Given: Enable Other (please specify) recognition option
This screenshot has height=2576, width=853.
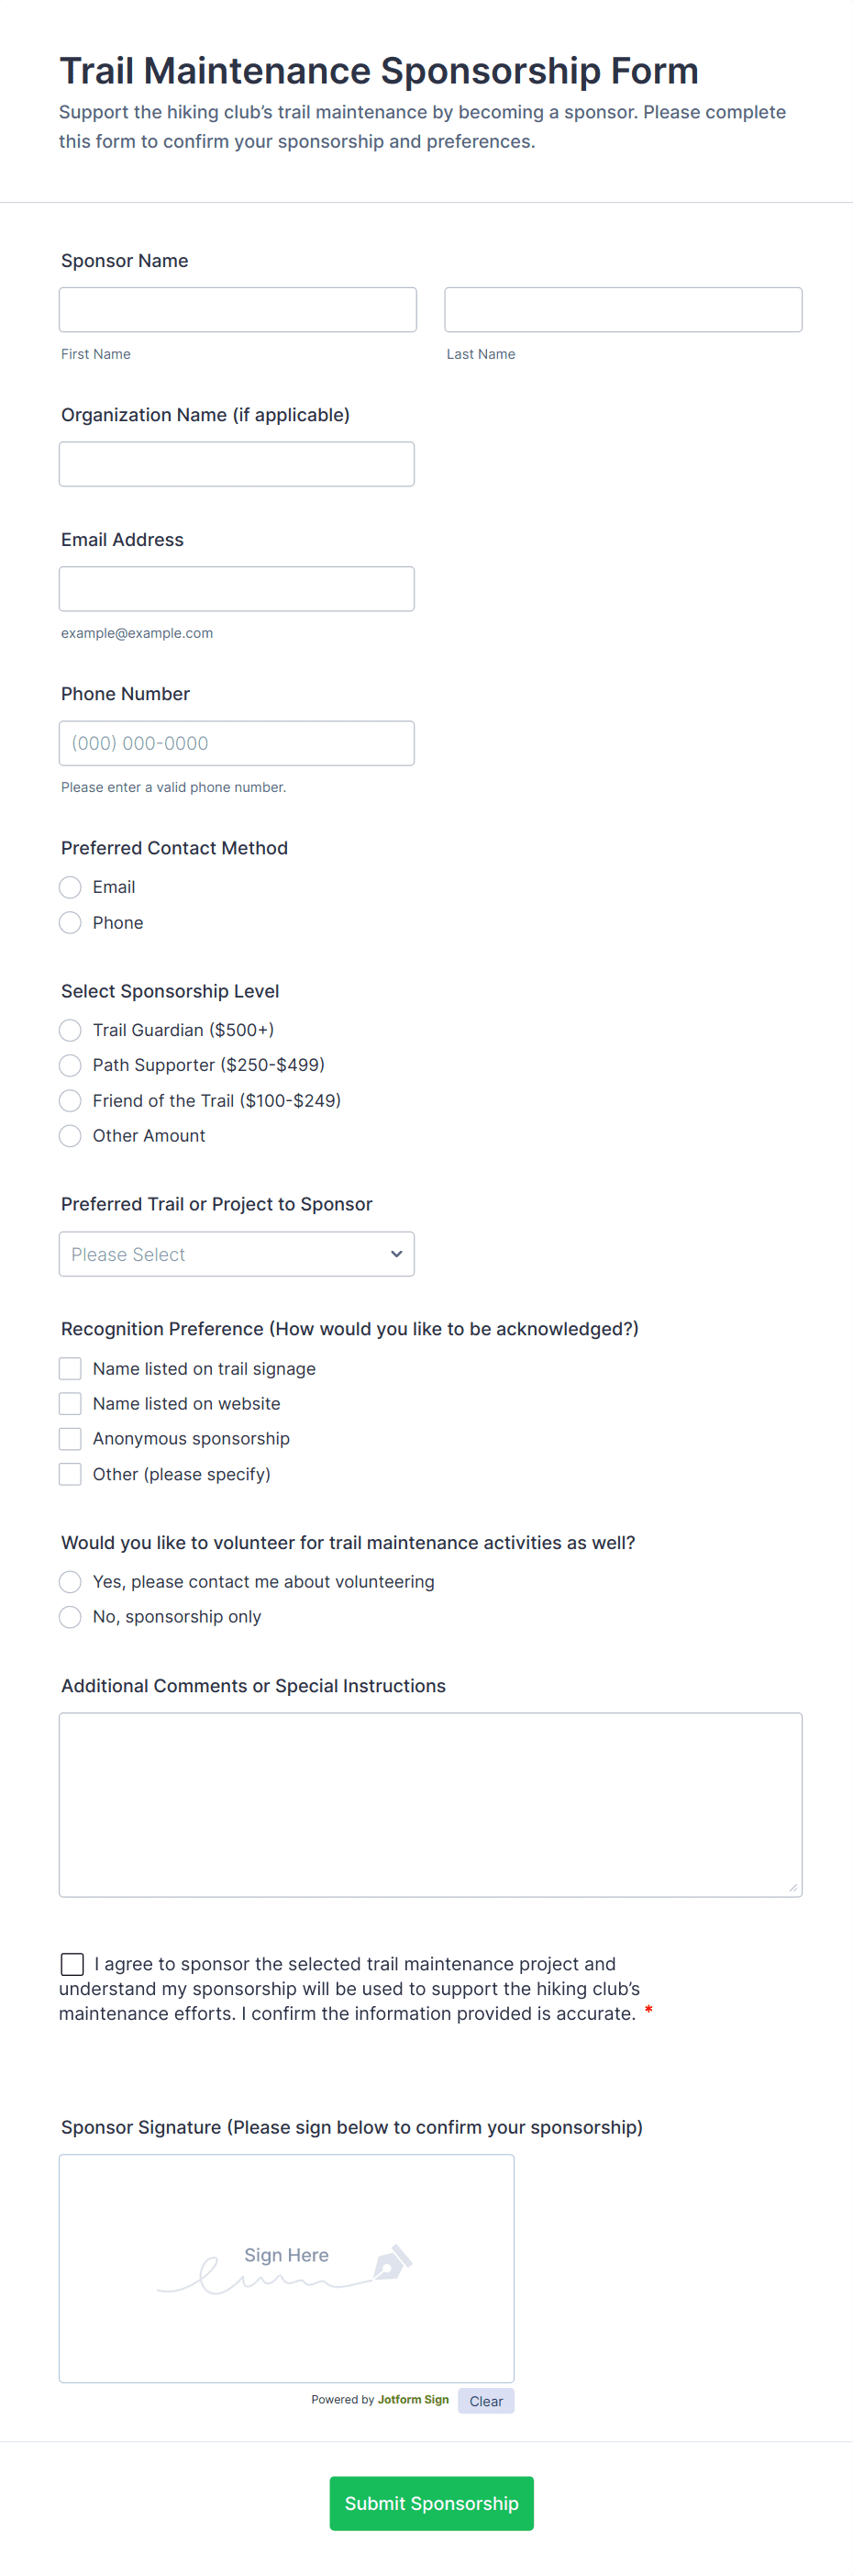Looking at the screenshot, I should pyautogui.click(x=70, y=1474).
